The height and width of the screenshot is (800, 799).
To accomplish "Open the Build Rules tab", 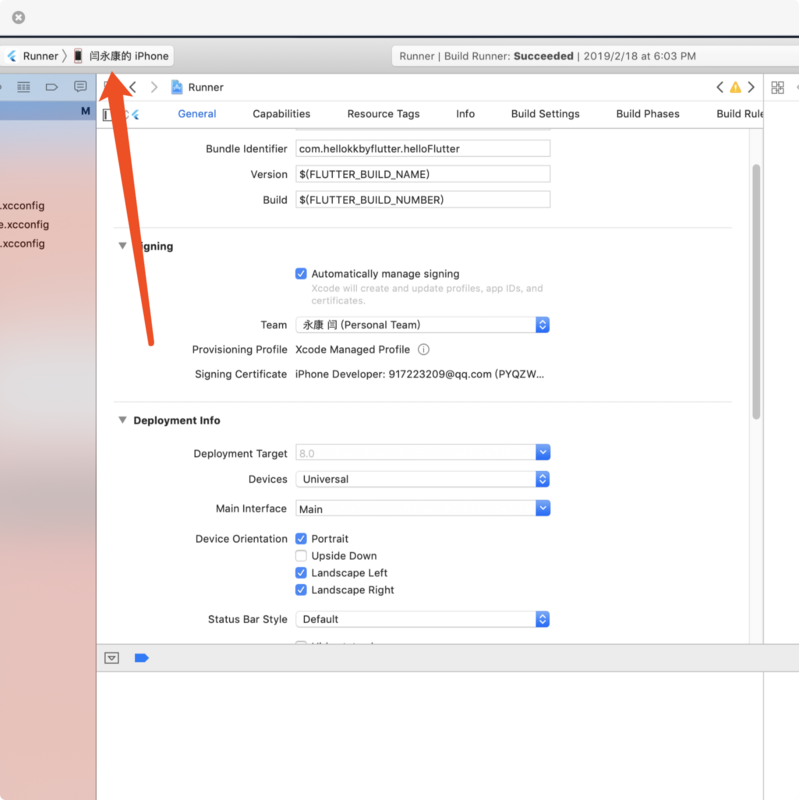I will (x=739, y=114).
